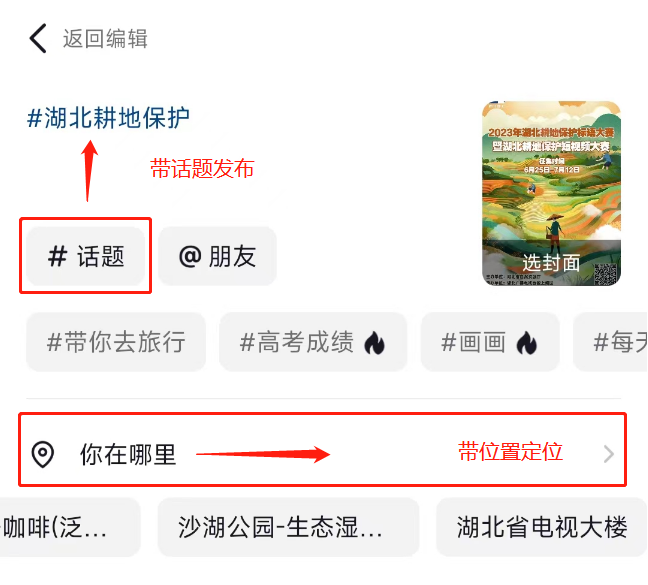Click the #湖北耕地保护 hashtag in caption
The width and height of the screenshot is (648, 585).
click(108, 118)
